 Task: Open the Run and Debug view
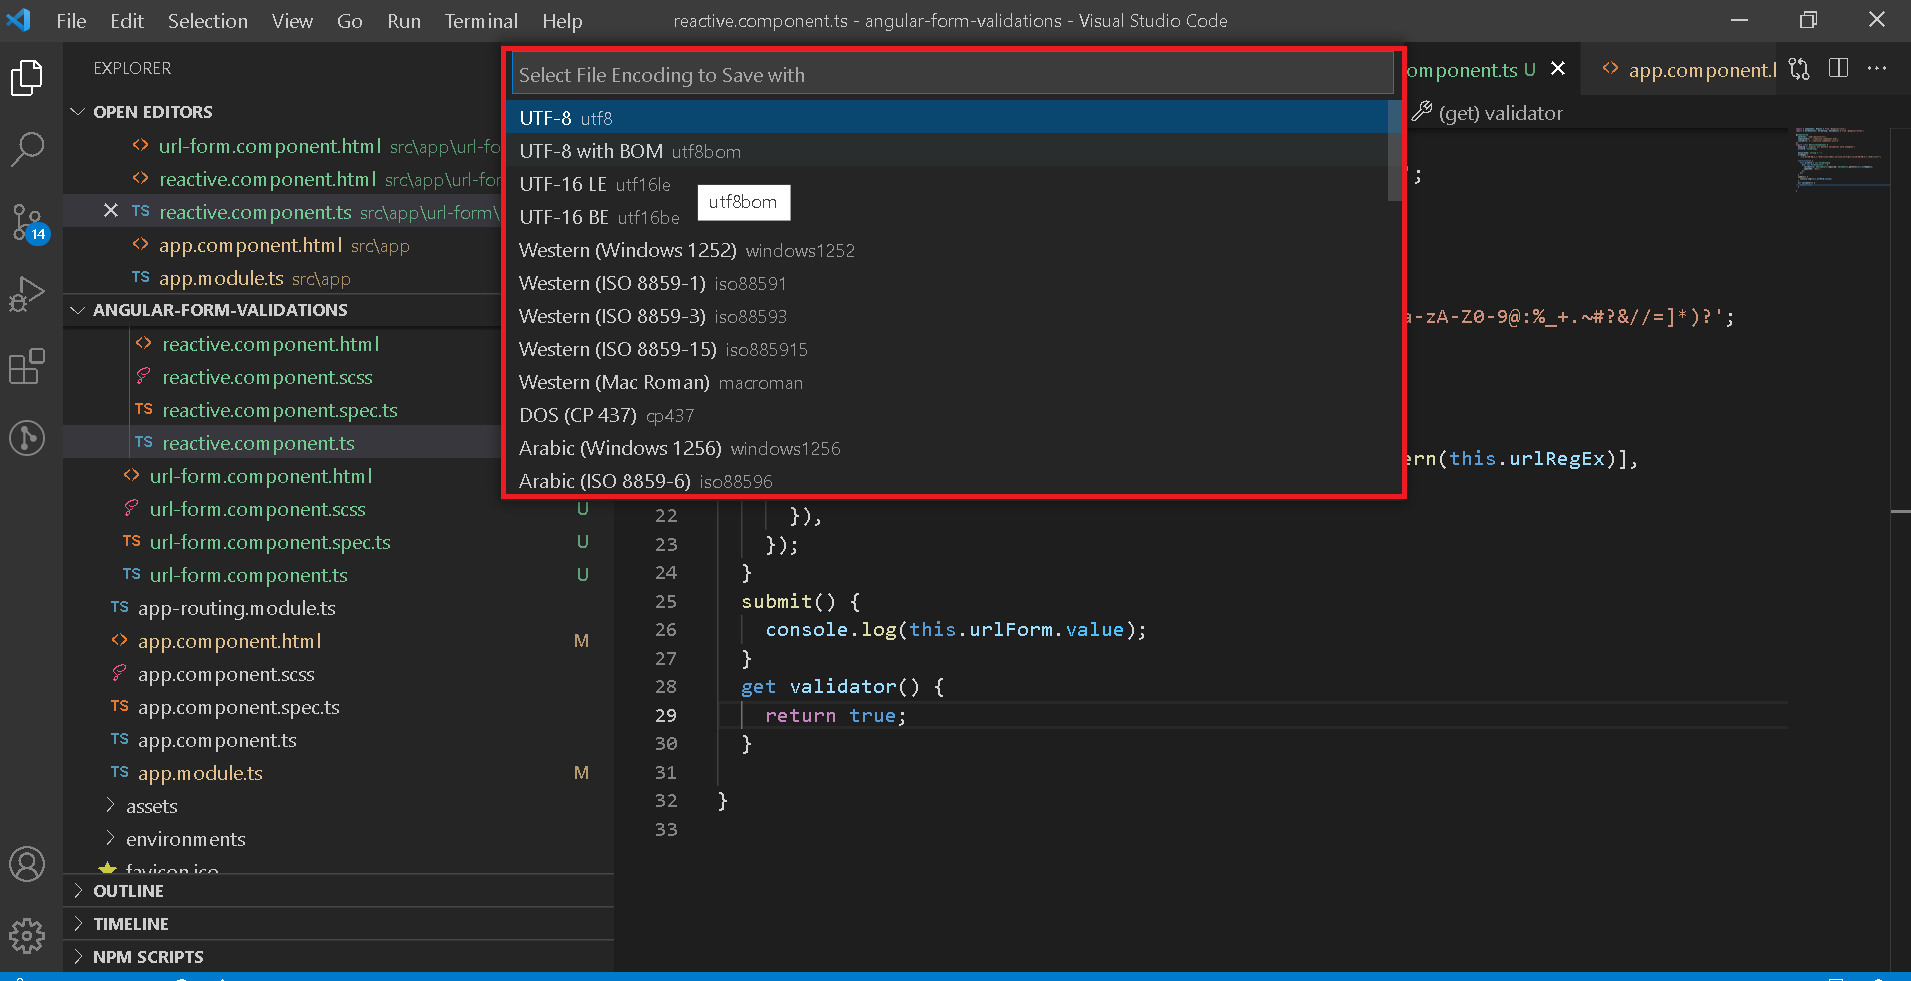(27, 293)
